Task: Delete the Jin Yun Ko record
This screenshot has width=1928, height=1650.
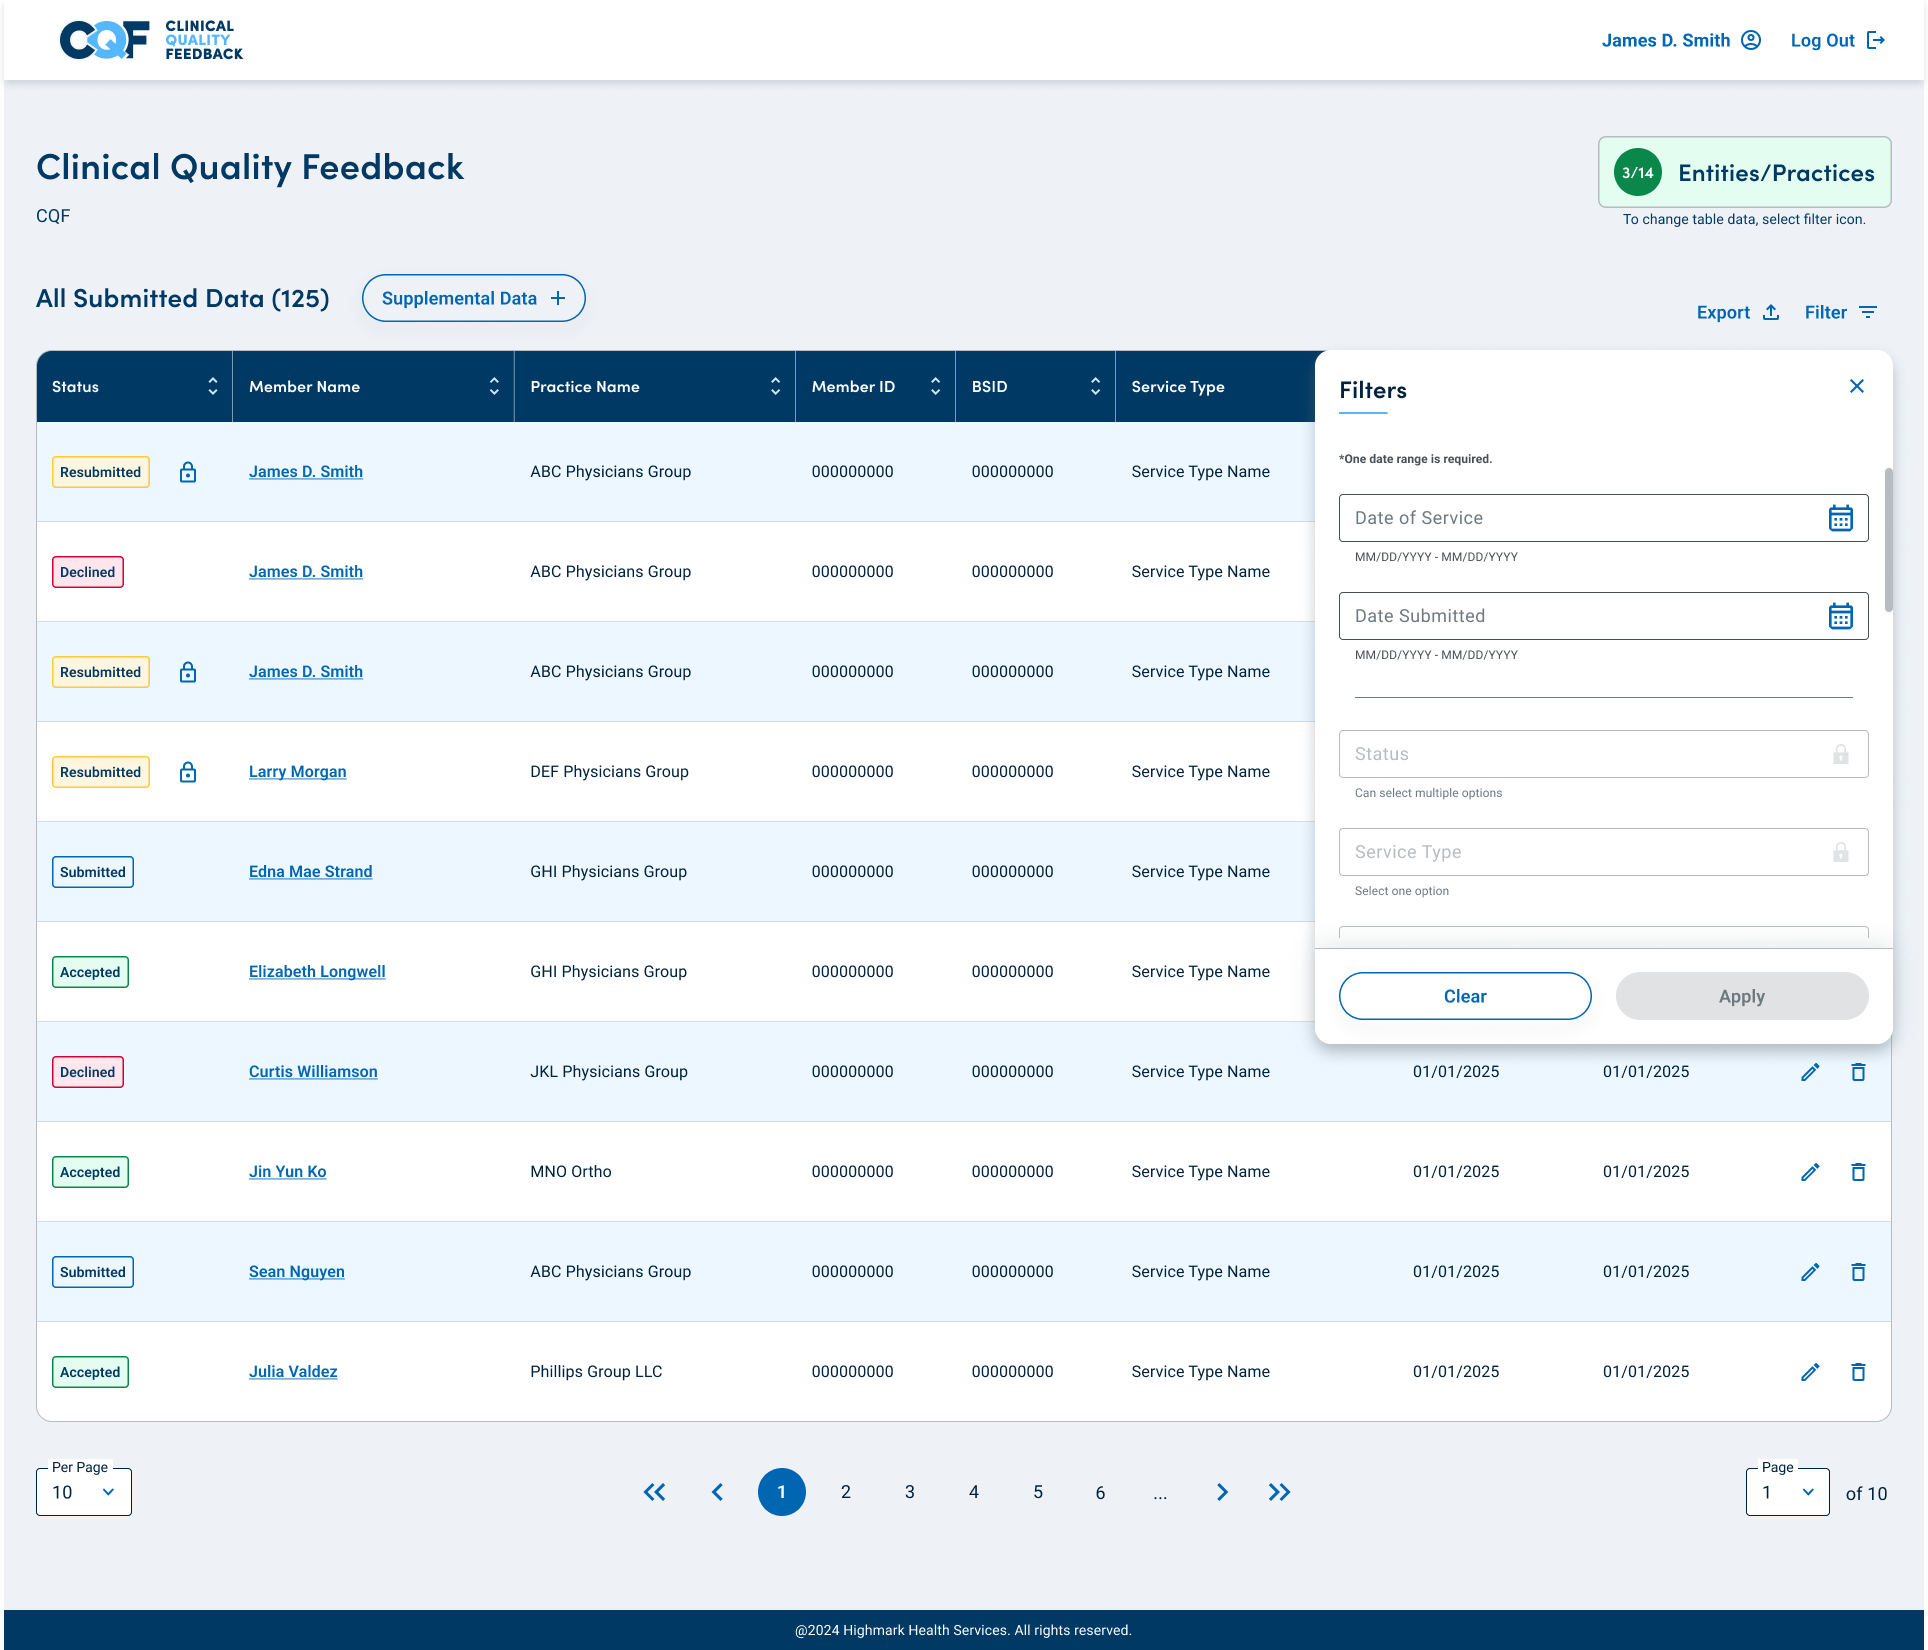Action: 1858,1172
